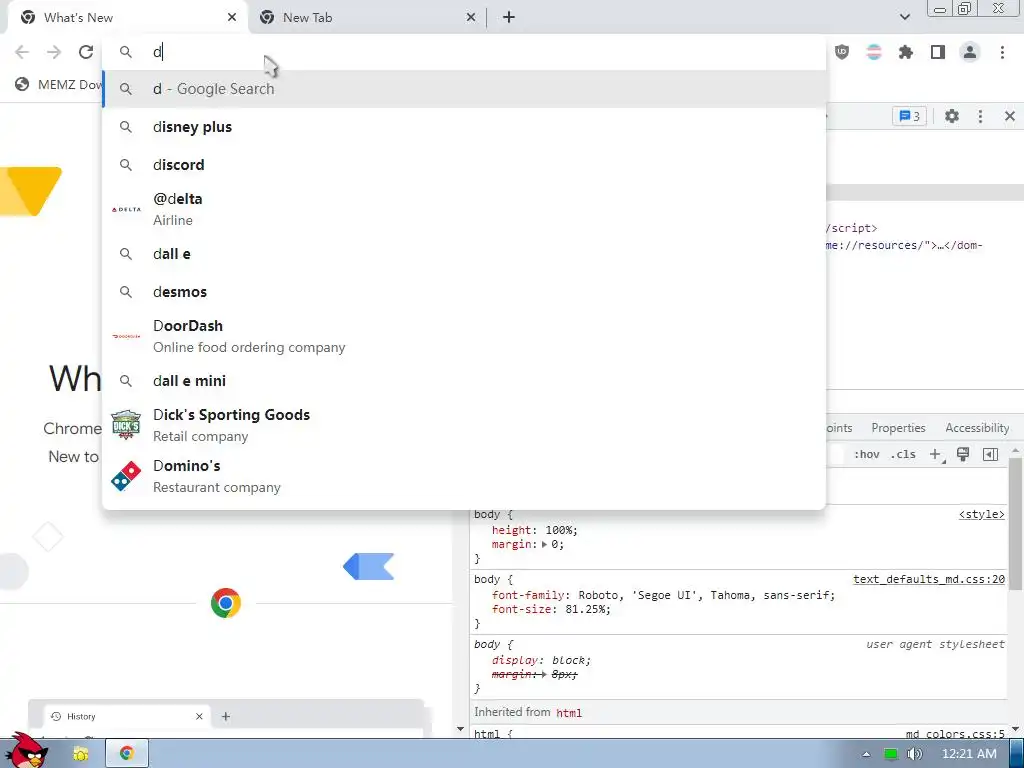Image resolution: width=1024 pixels, height=768 pixels.
Task: Click the Chrome taskbar button
Action: (127, 754)
